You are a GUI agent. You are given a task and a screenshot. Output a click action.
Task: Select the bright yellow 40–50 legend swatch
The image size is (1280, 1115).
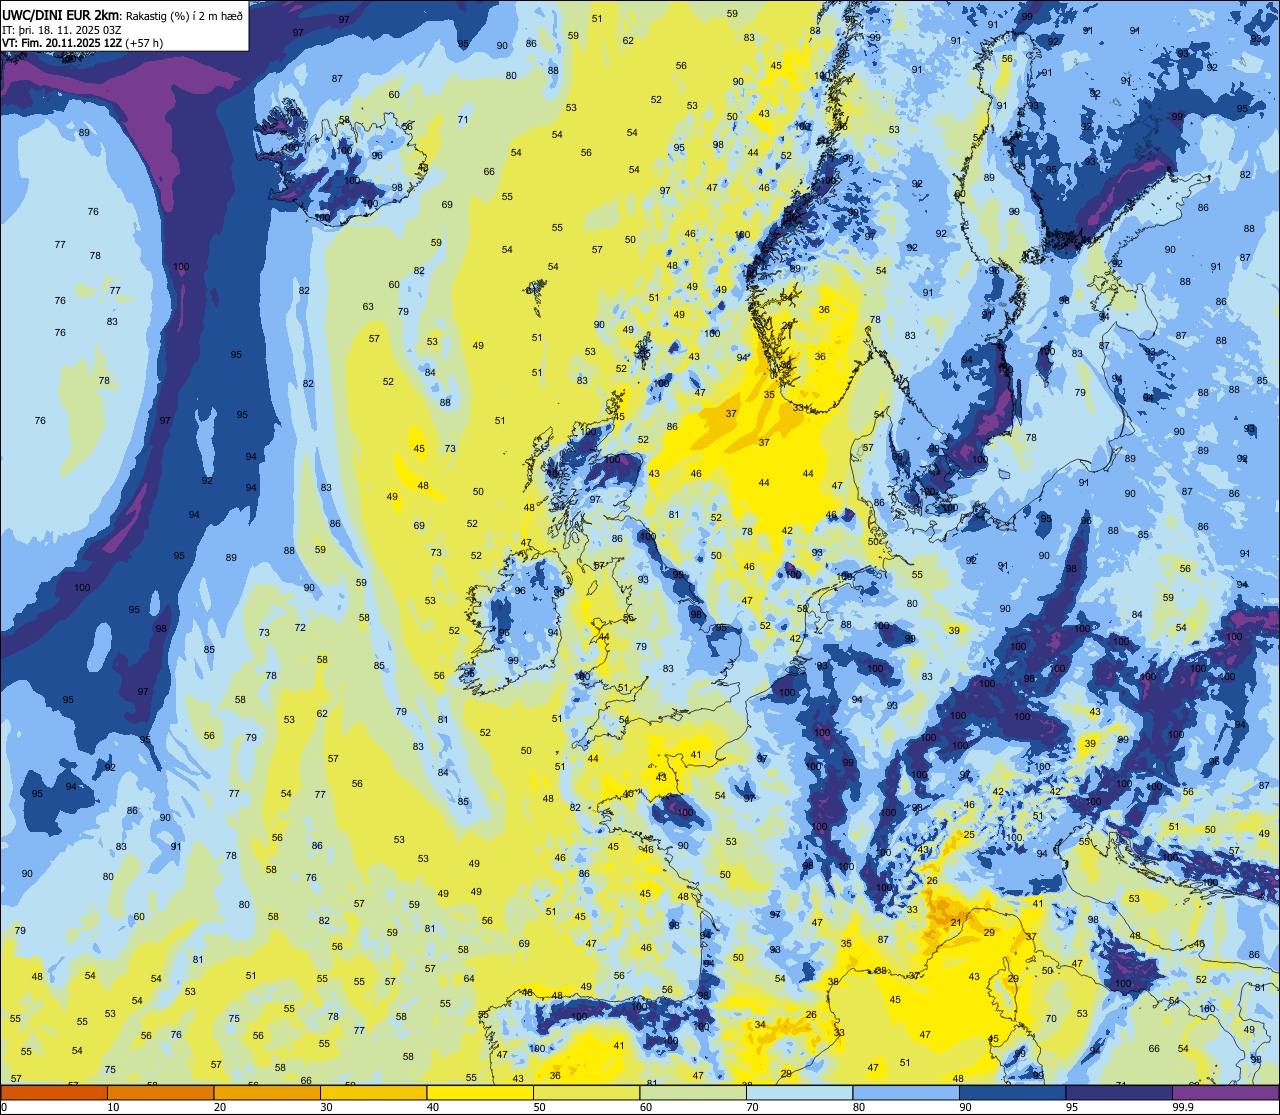(x=480, y=1092)
